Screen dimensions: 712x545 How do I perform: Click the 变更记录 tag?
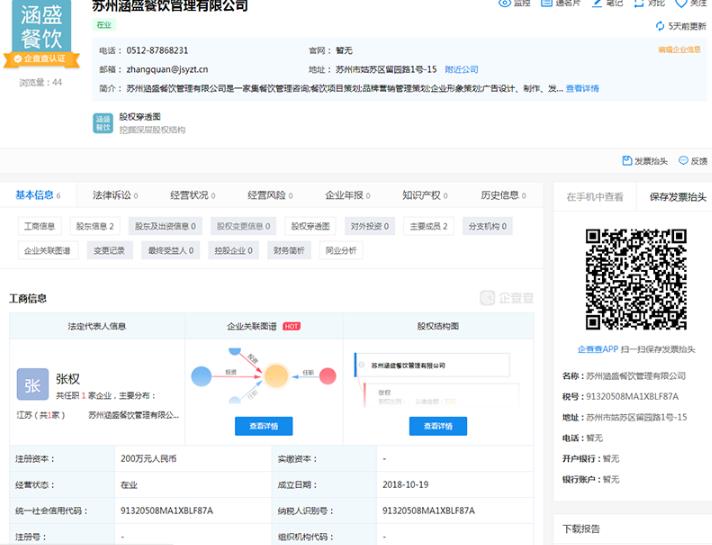coord(109,251)
